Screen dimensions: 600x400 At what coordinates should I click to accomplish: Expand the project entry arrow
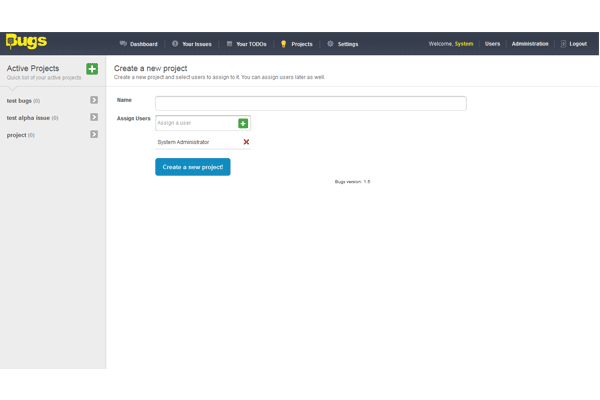pos(94,134)
